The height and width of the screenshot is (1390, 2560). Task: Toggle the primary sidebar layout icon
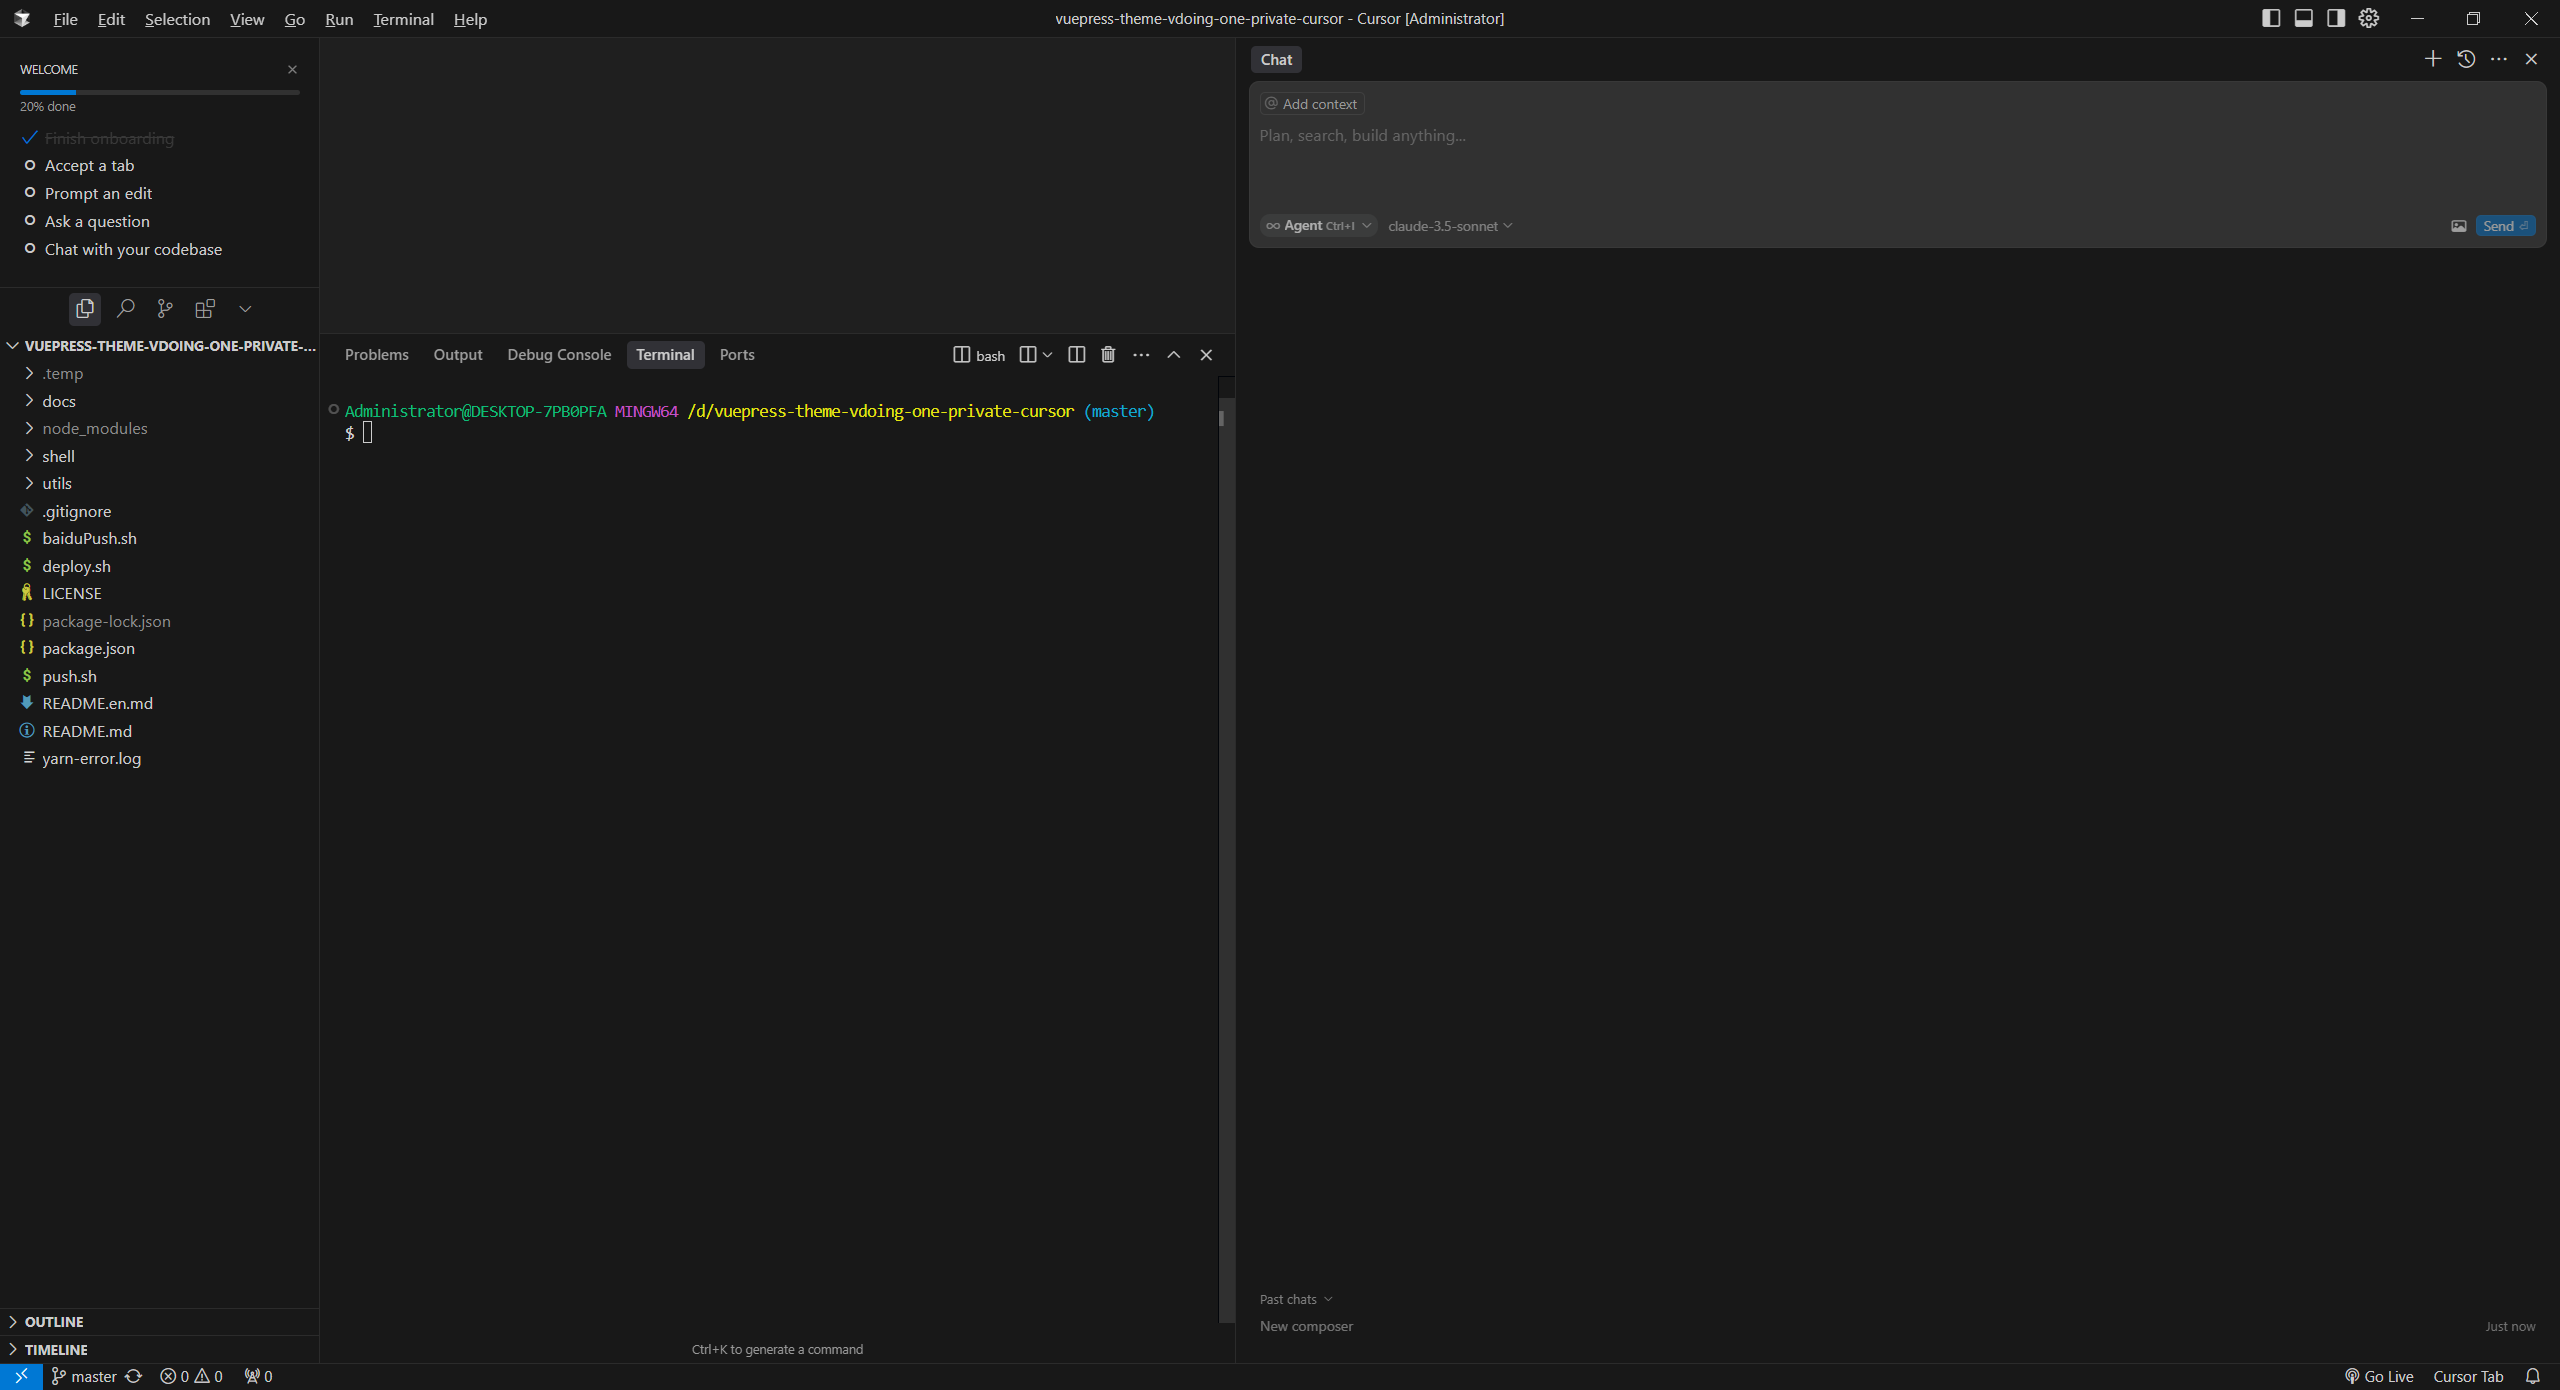tap(2271, 18)
